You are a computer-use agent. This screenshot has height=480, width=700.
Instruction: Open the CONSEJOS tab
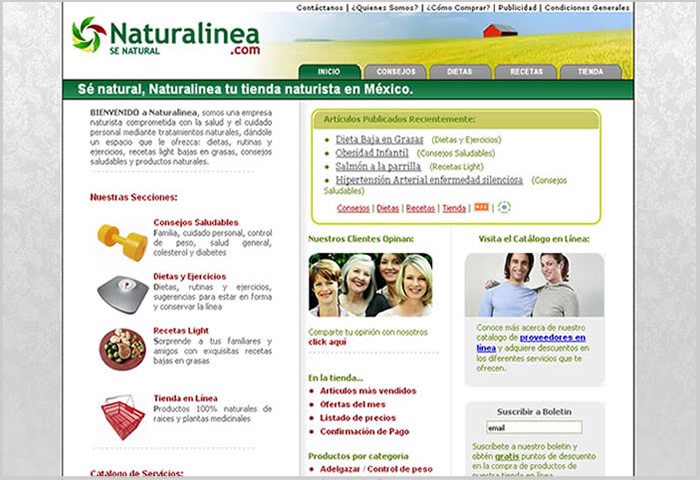[396, 72]
